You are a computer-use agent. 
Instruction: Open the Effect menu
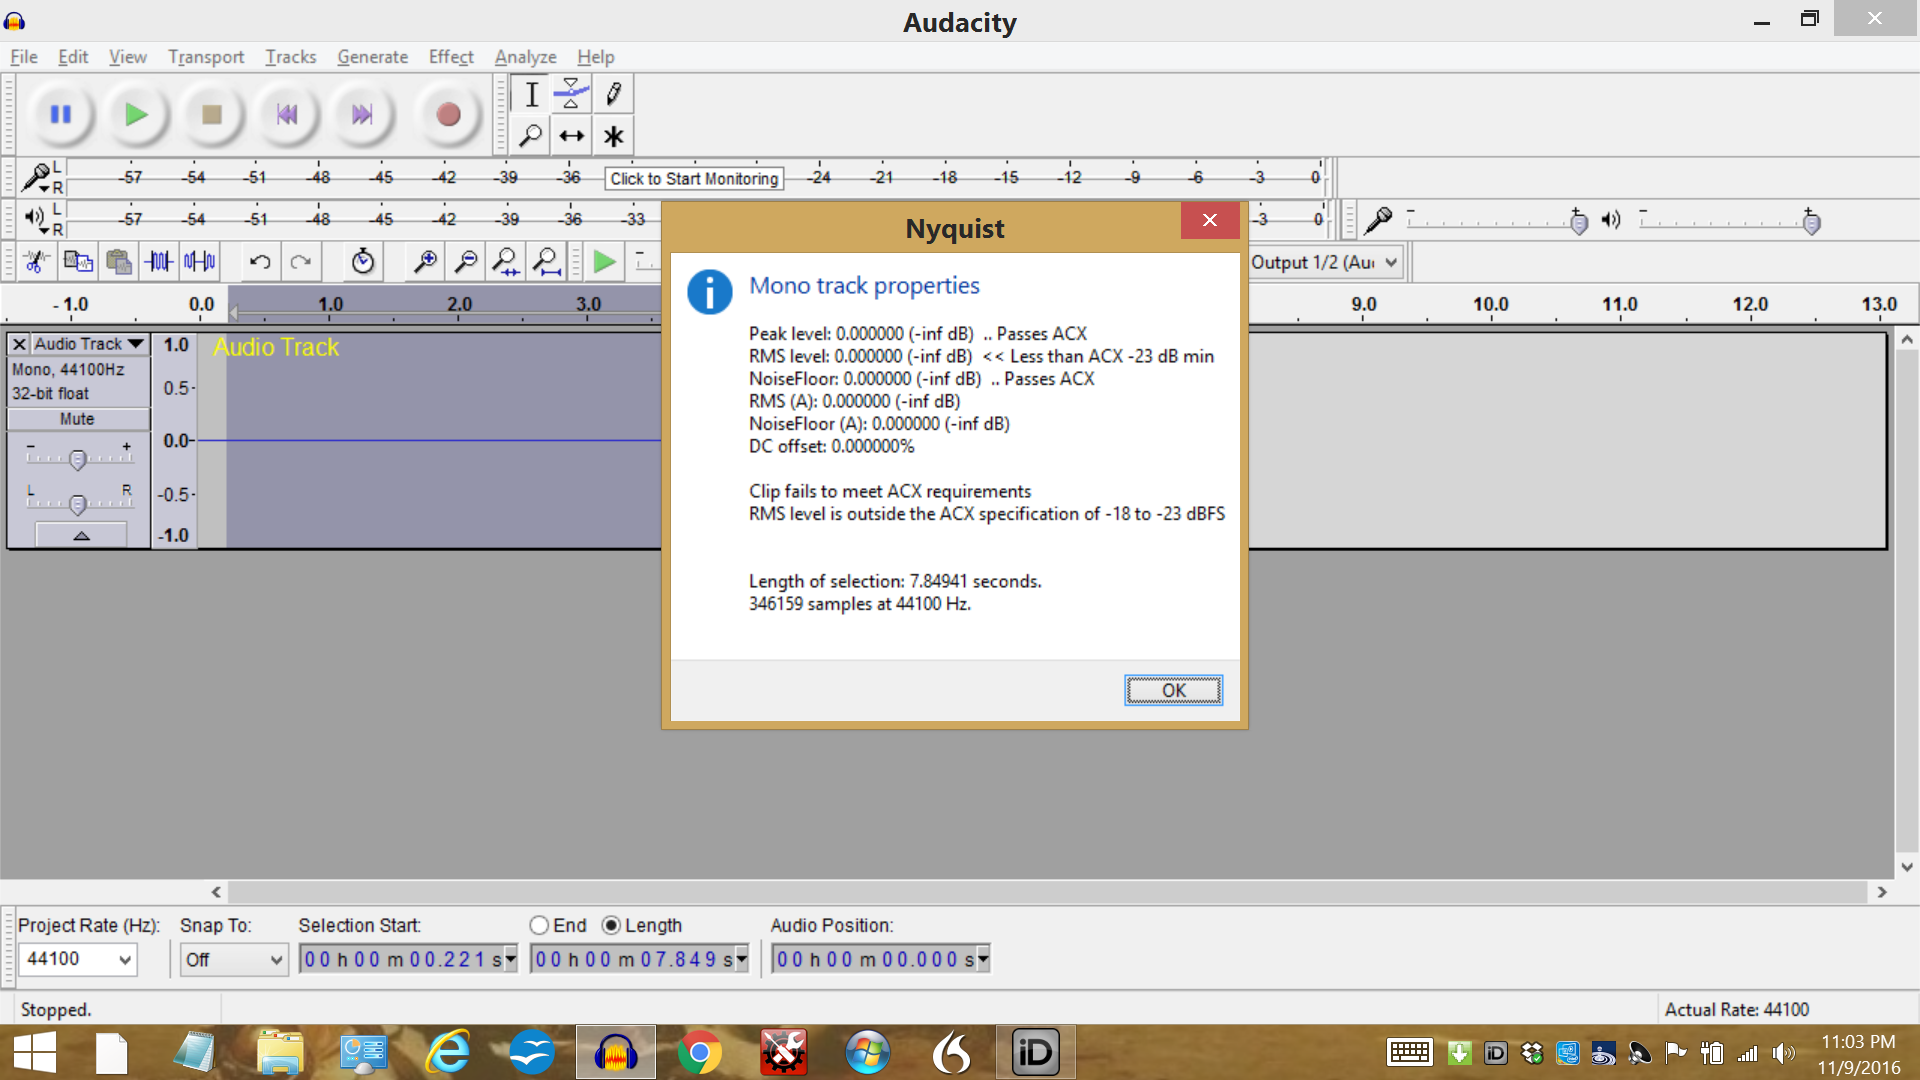click(x=450, y=57)
